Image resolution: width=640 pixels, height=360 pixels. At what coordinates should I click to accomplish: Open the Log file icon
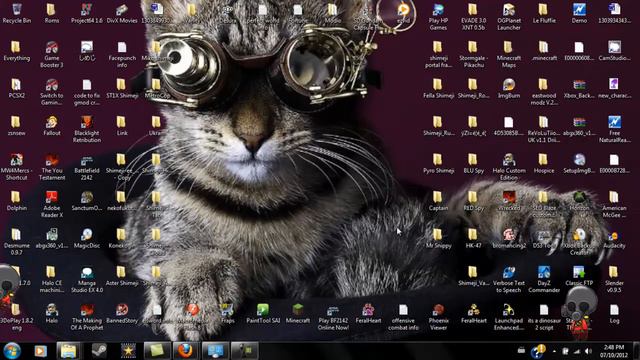pyautogui.click(x=614, y=313)
